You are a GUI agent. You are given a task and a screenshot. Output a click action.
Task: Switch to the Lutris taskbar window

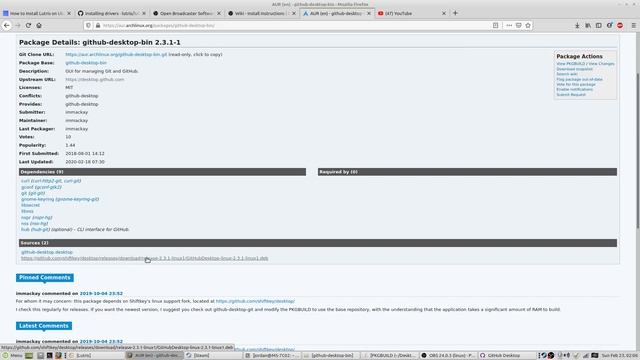(x=95, y=356)
